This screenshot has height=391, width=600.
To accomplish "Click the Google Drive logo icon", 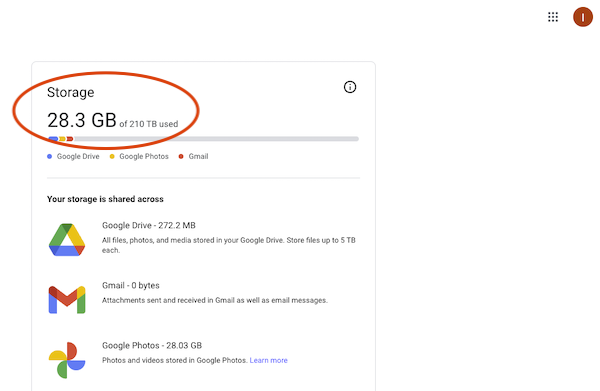I will (x=67, y=240).
